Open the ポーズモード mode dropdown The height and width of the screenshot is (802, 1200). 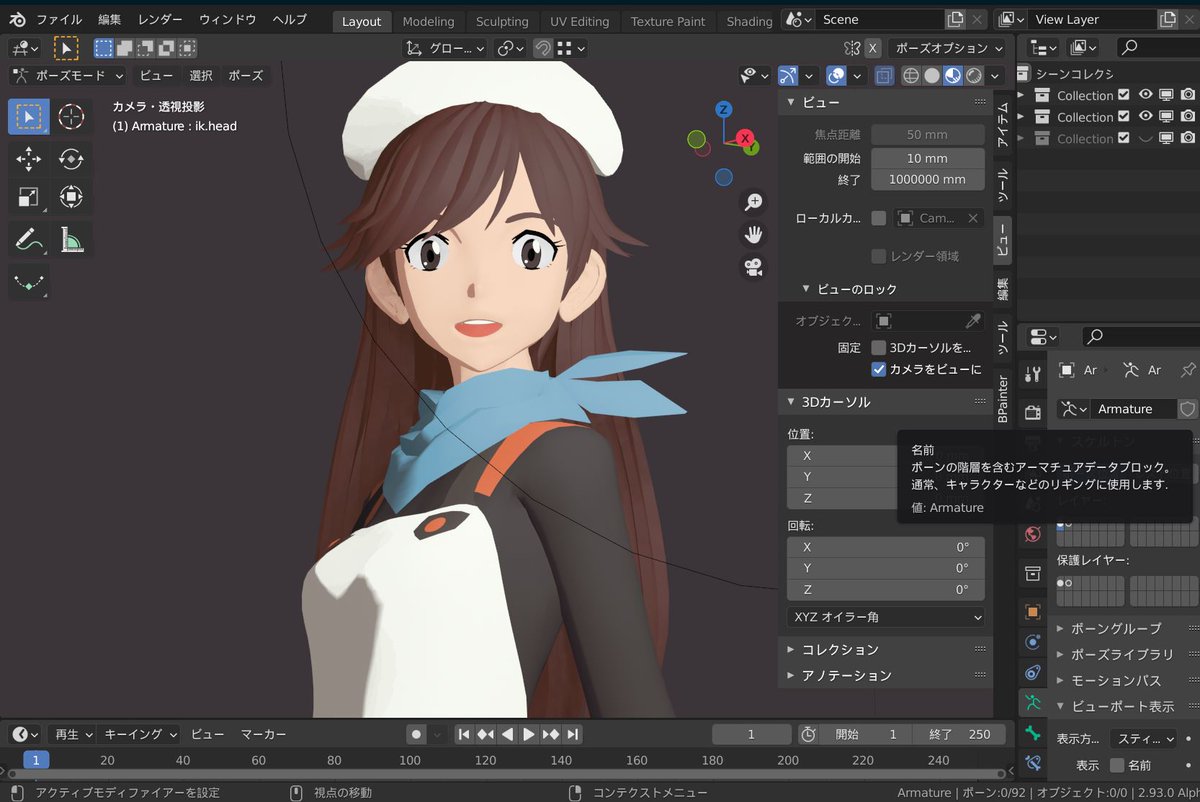(x=67, y=75)
